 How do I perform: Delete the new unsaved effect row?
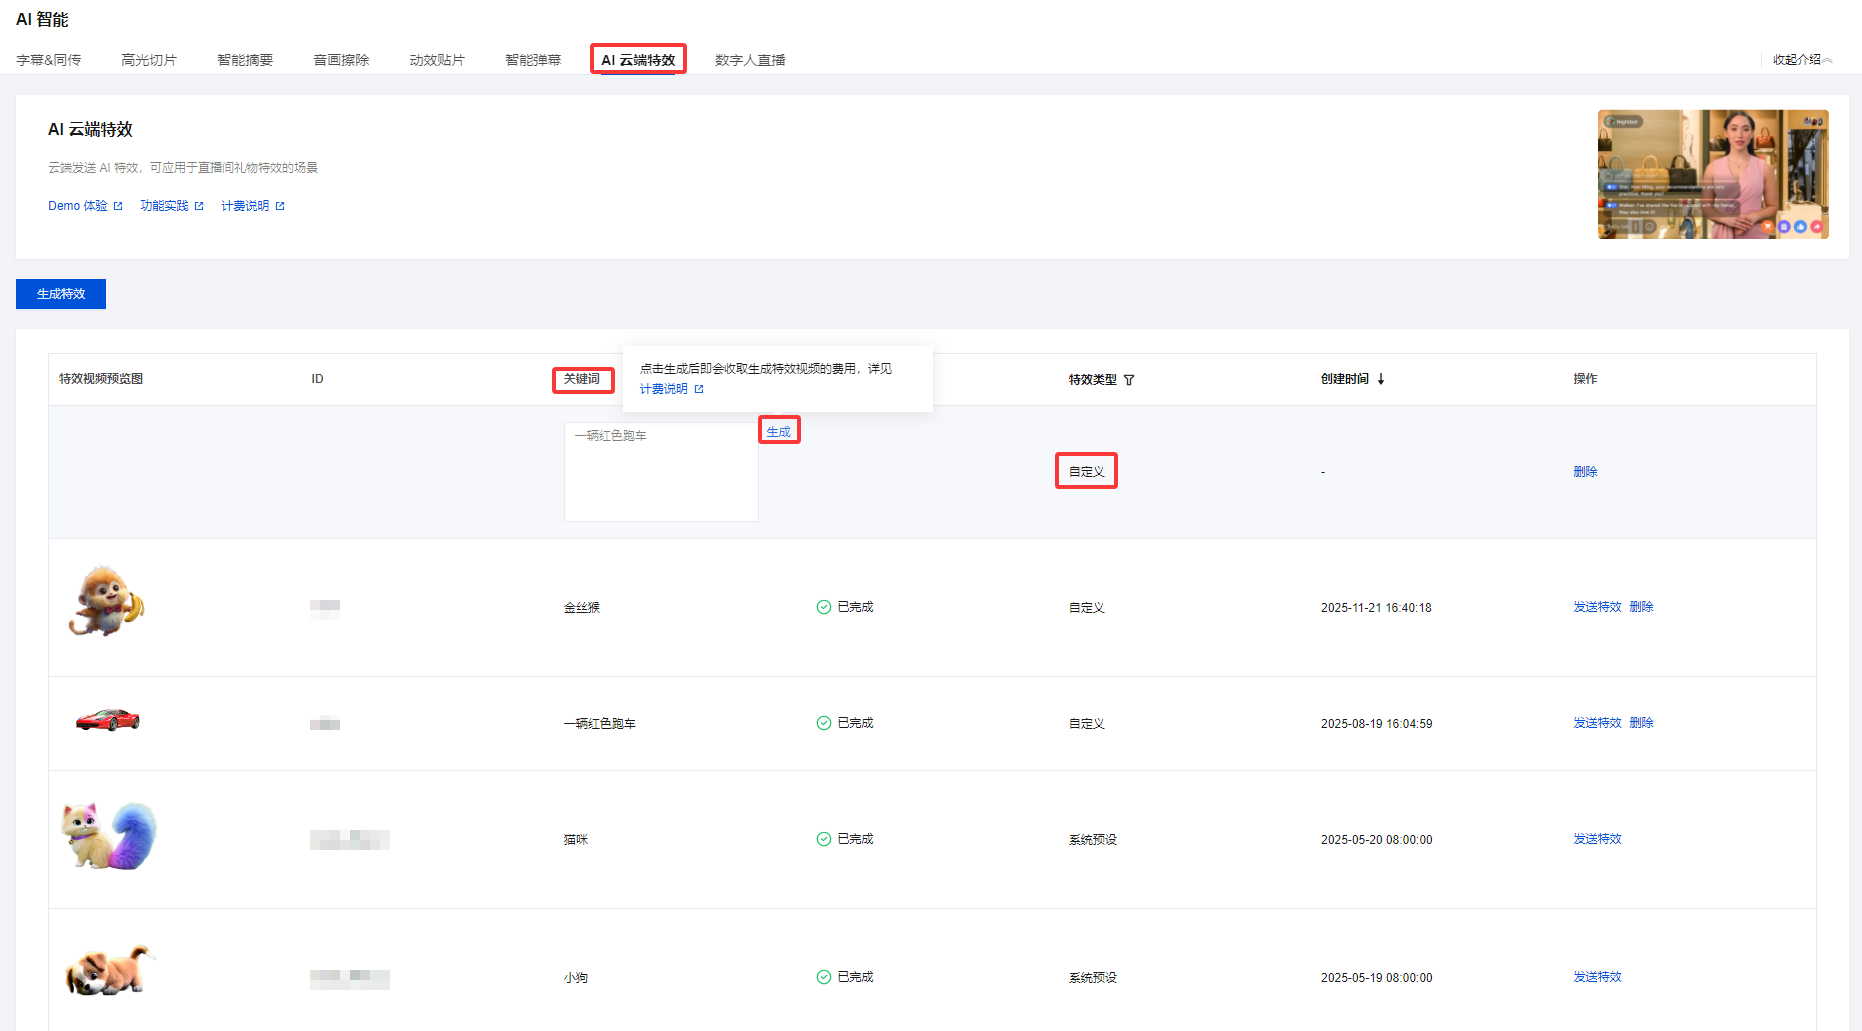coord(1585,472)
